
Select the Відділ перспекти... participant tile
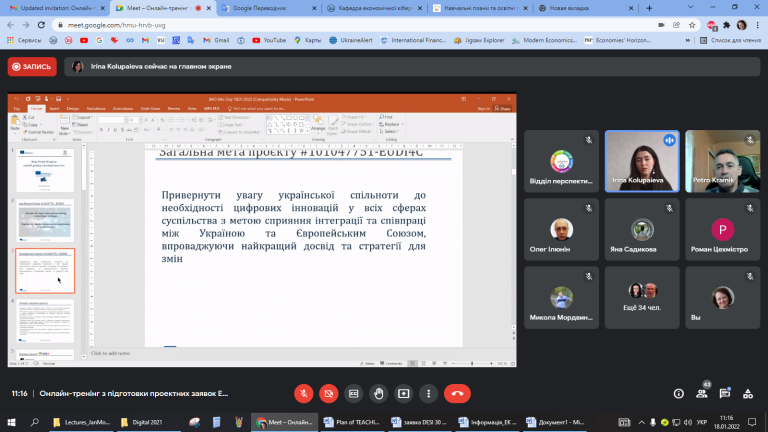[x=561, y=161]
